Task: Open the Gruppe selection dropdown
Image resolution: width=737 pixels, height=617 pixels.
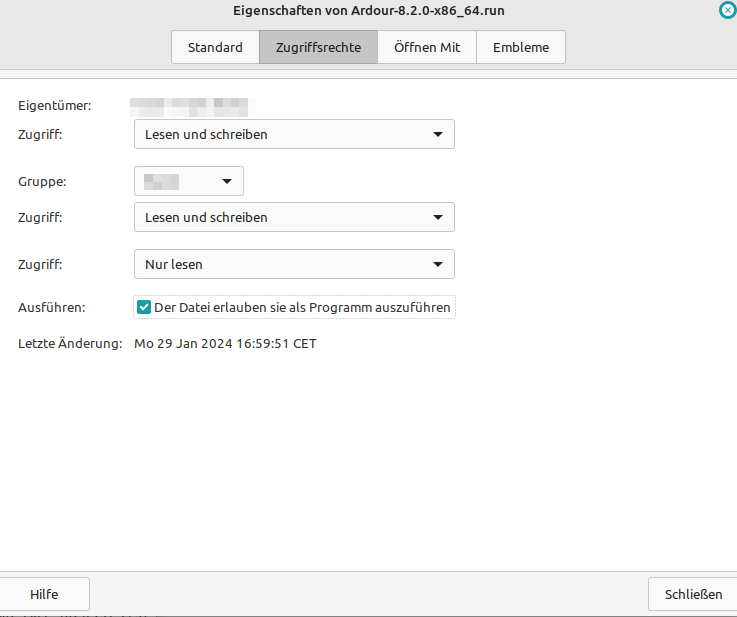Action: [189, 181]
